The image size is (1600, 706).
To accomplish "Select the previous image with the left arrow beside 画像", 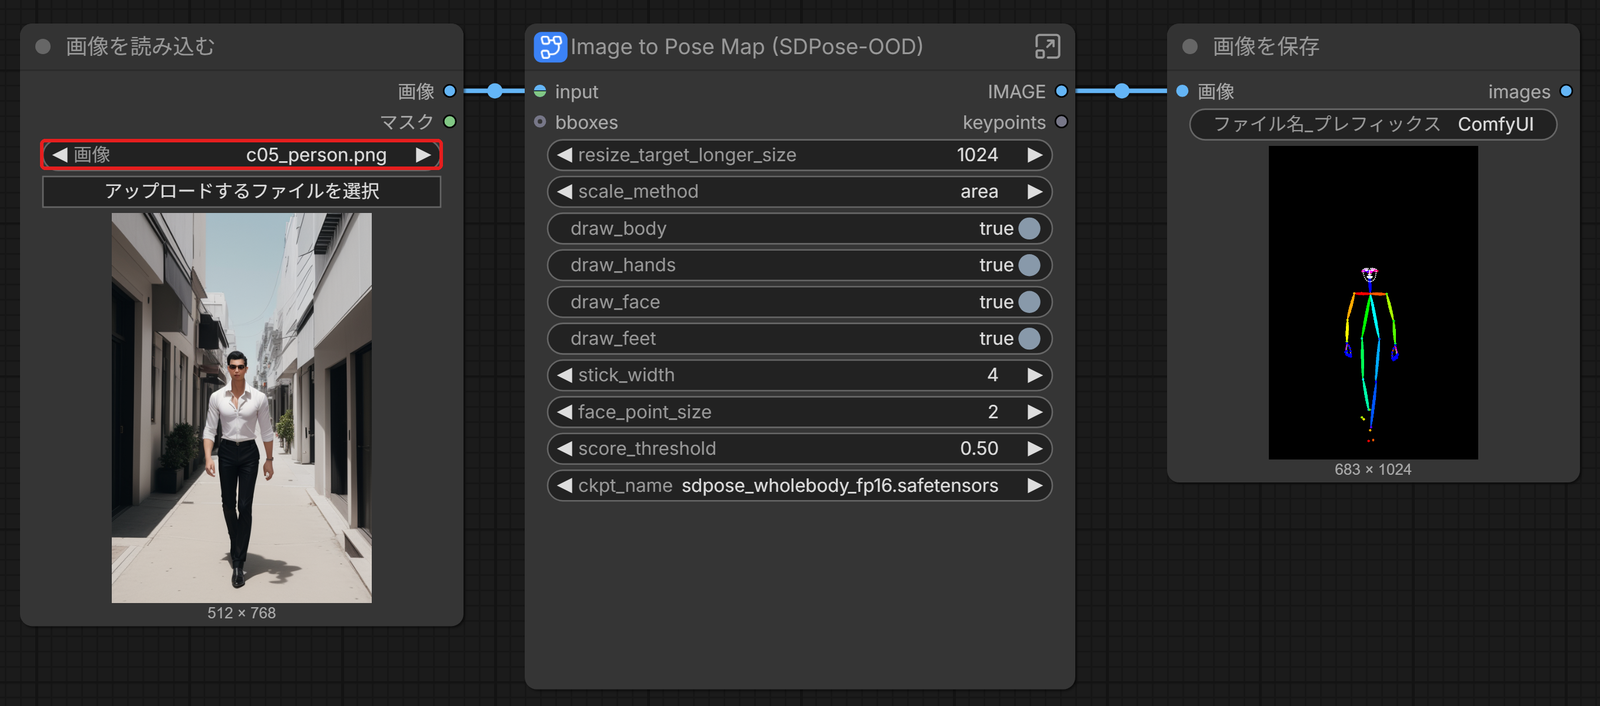I will [x=60, y=155].
